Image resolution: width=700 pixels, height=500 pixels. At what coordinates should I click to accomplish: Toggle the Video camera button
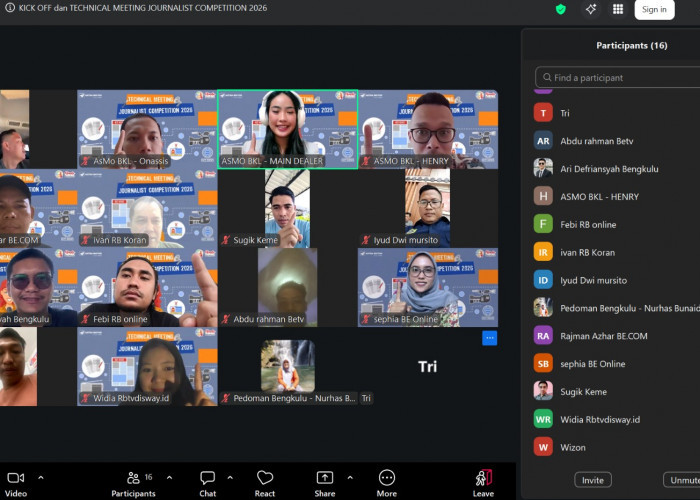point(16,484)
